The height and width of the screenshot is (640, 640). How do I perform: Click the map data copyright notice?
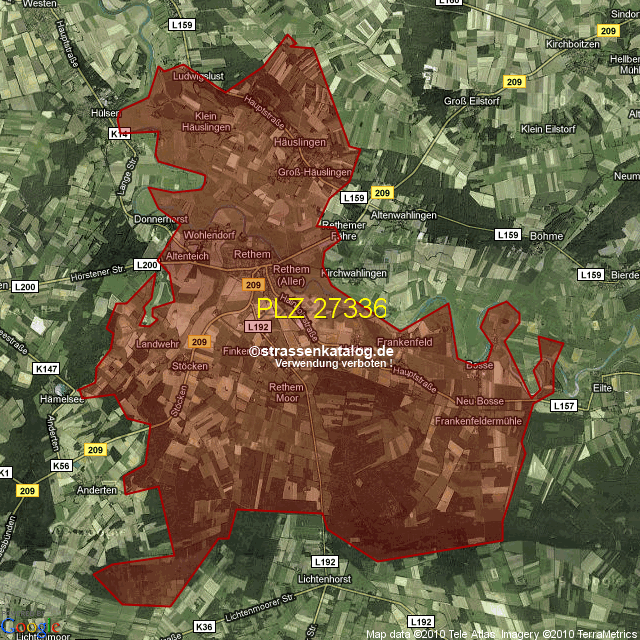tap(500, 634)
